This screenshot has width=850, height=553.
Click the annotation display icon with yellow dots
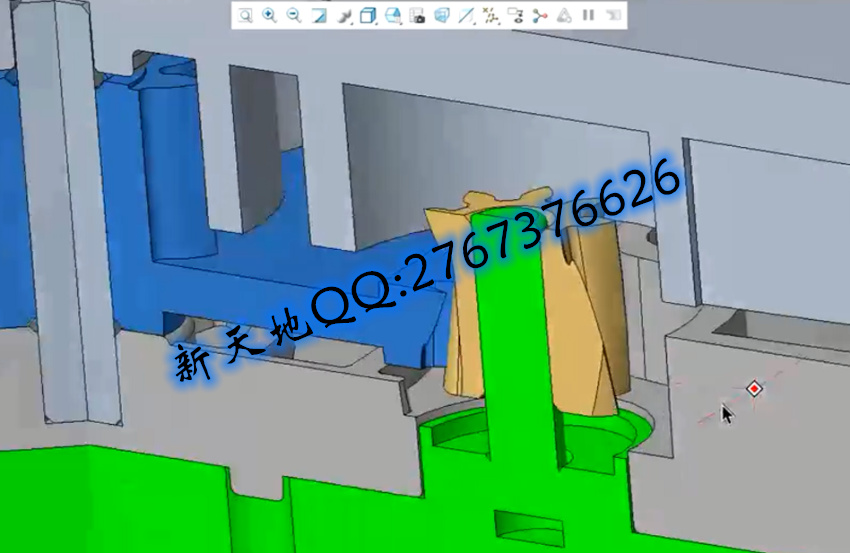click(x=490, y=15)
